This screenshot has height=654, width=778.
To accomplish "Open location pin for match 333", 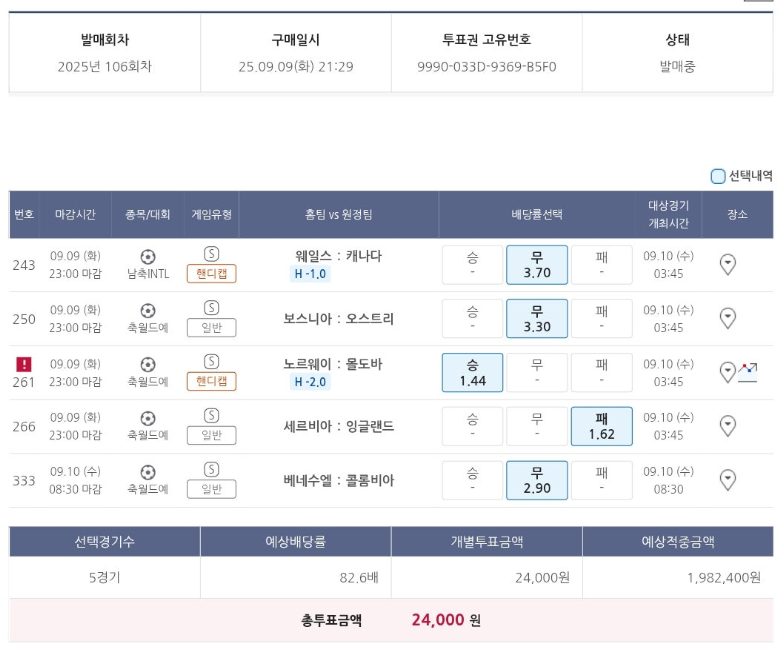I will point(727,480).
